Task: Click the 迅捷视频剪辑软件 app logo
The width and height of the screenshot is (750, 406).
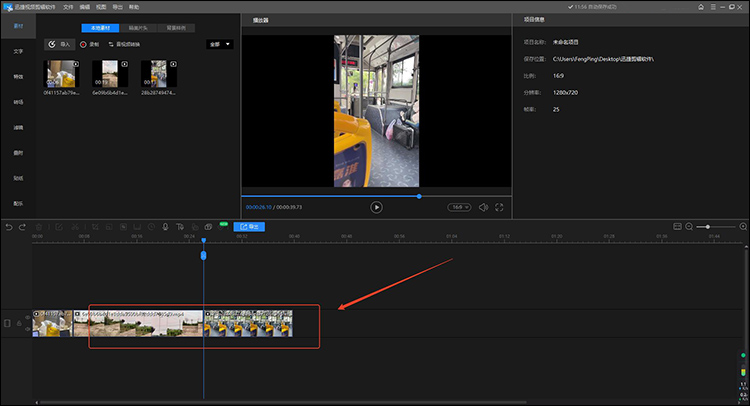Action: 8,7
